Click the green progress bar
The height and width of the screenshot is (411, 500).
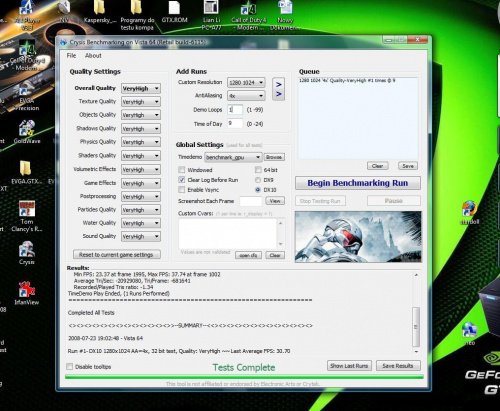(244, 377)
